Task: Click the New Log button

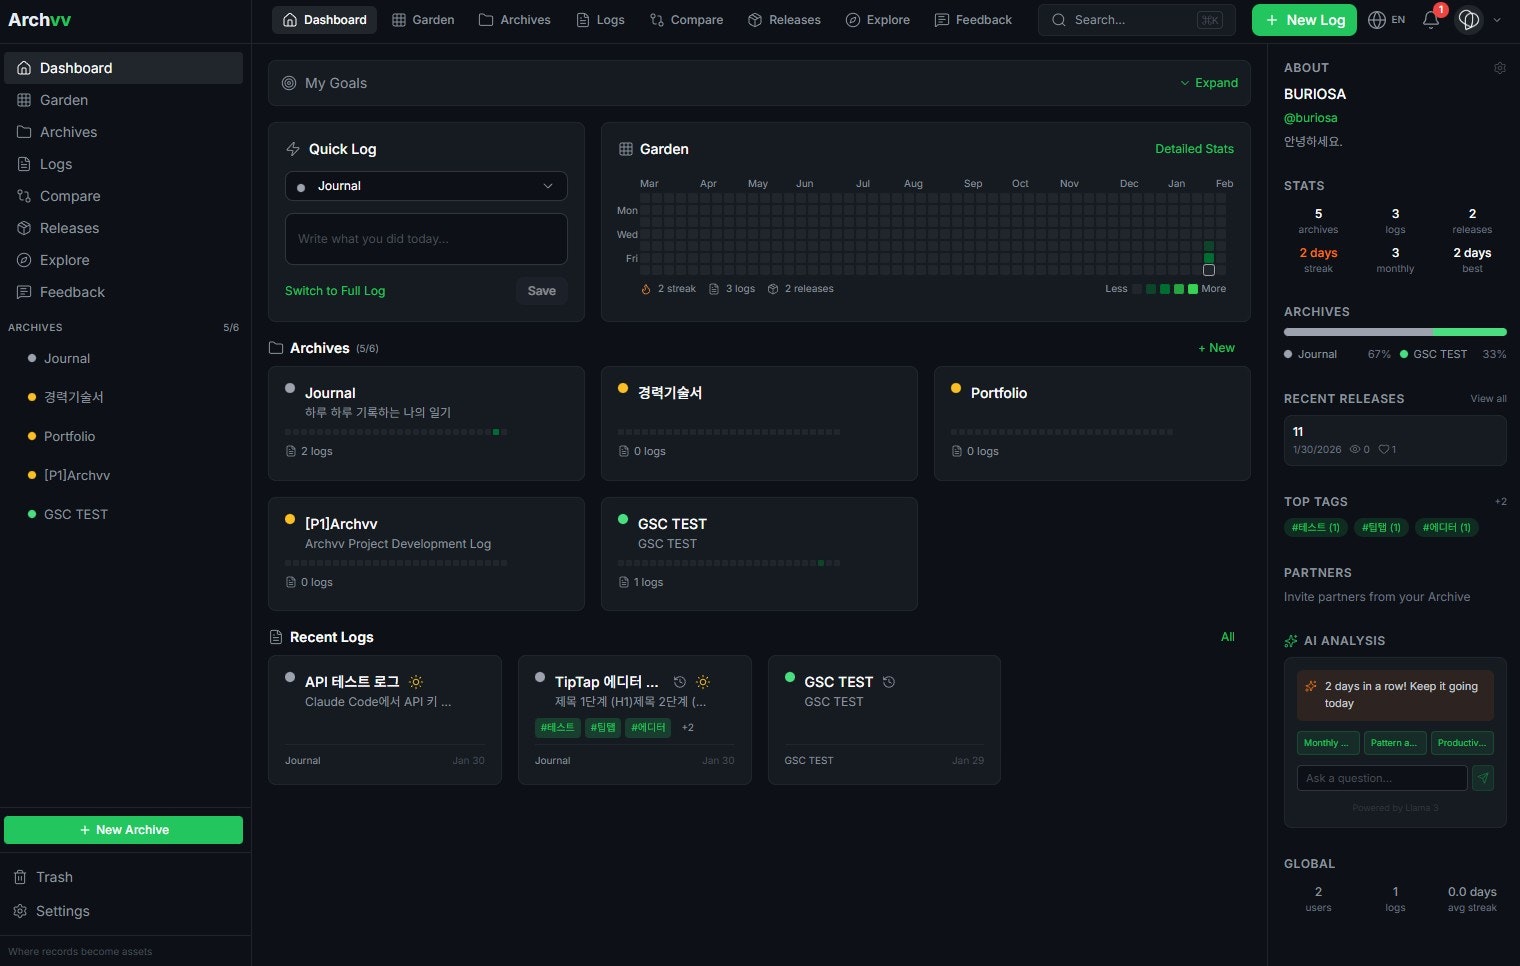Action: (x=1304, y=19)
